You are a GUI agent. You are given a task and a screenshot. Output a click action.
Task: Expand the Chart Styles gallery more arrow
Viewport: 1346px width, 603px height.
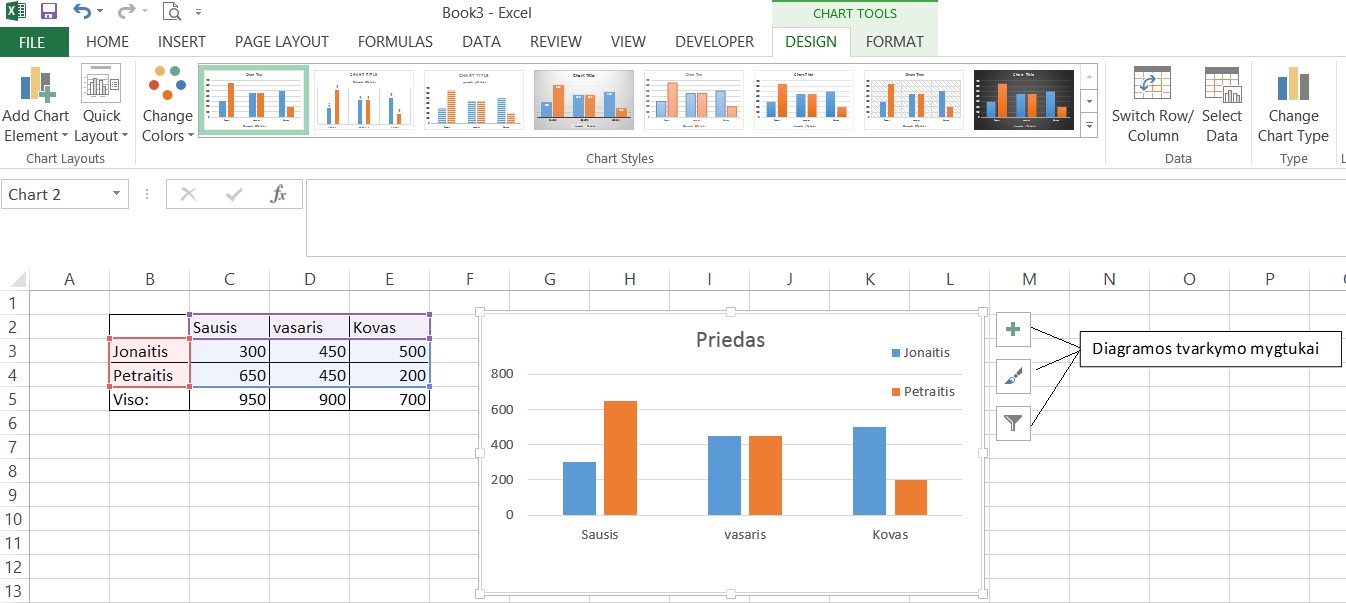point(1088,124)
